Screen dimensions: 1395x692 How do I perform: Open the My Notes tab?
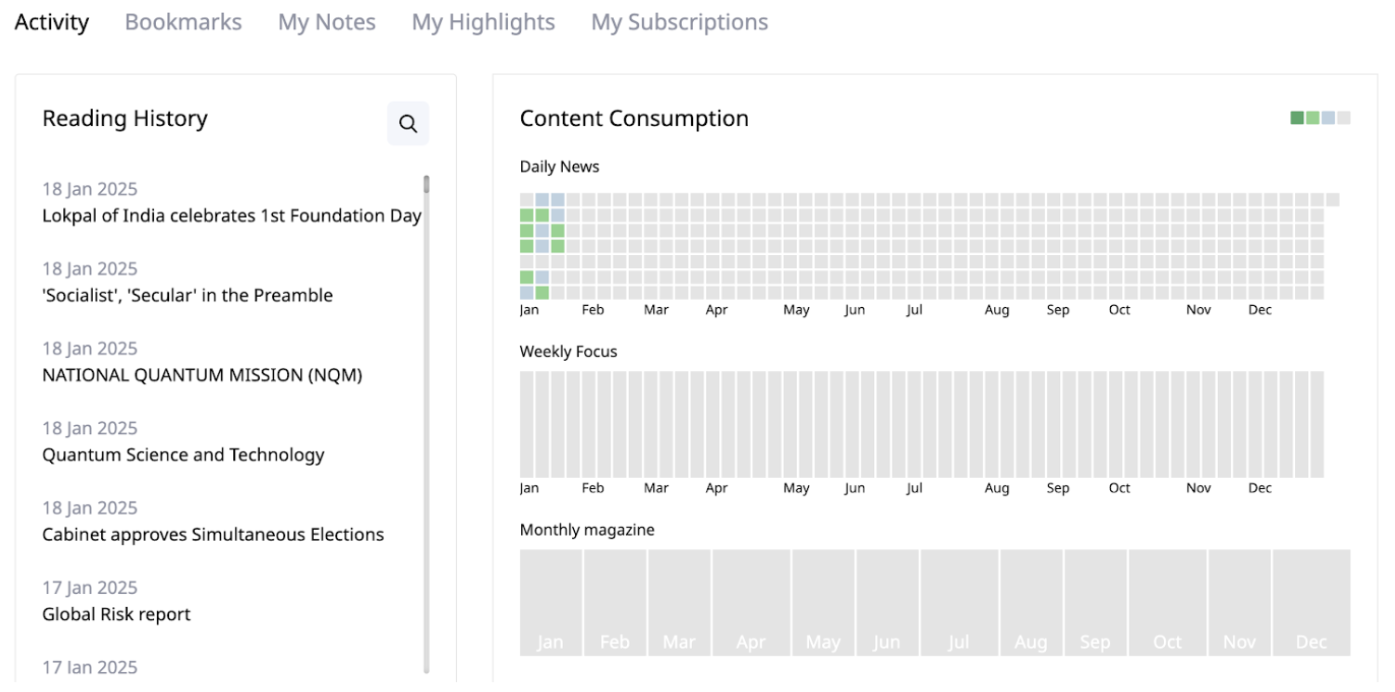[326, 22]
